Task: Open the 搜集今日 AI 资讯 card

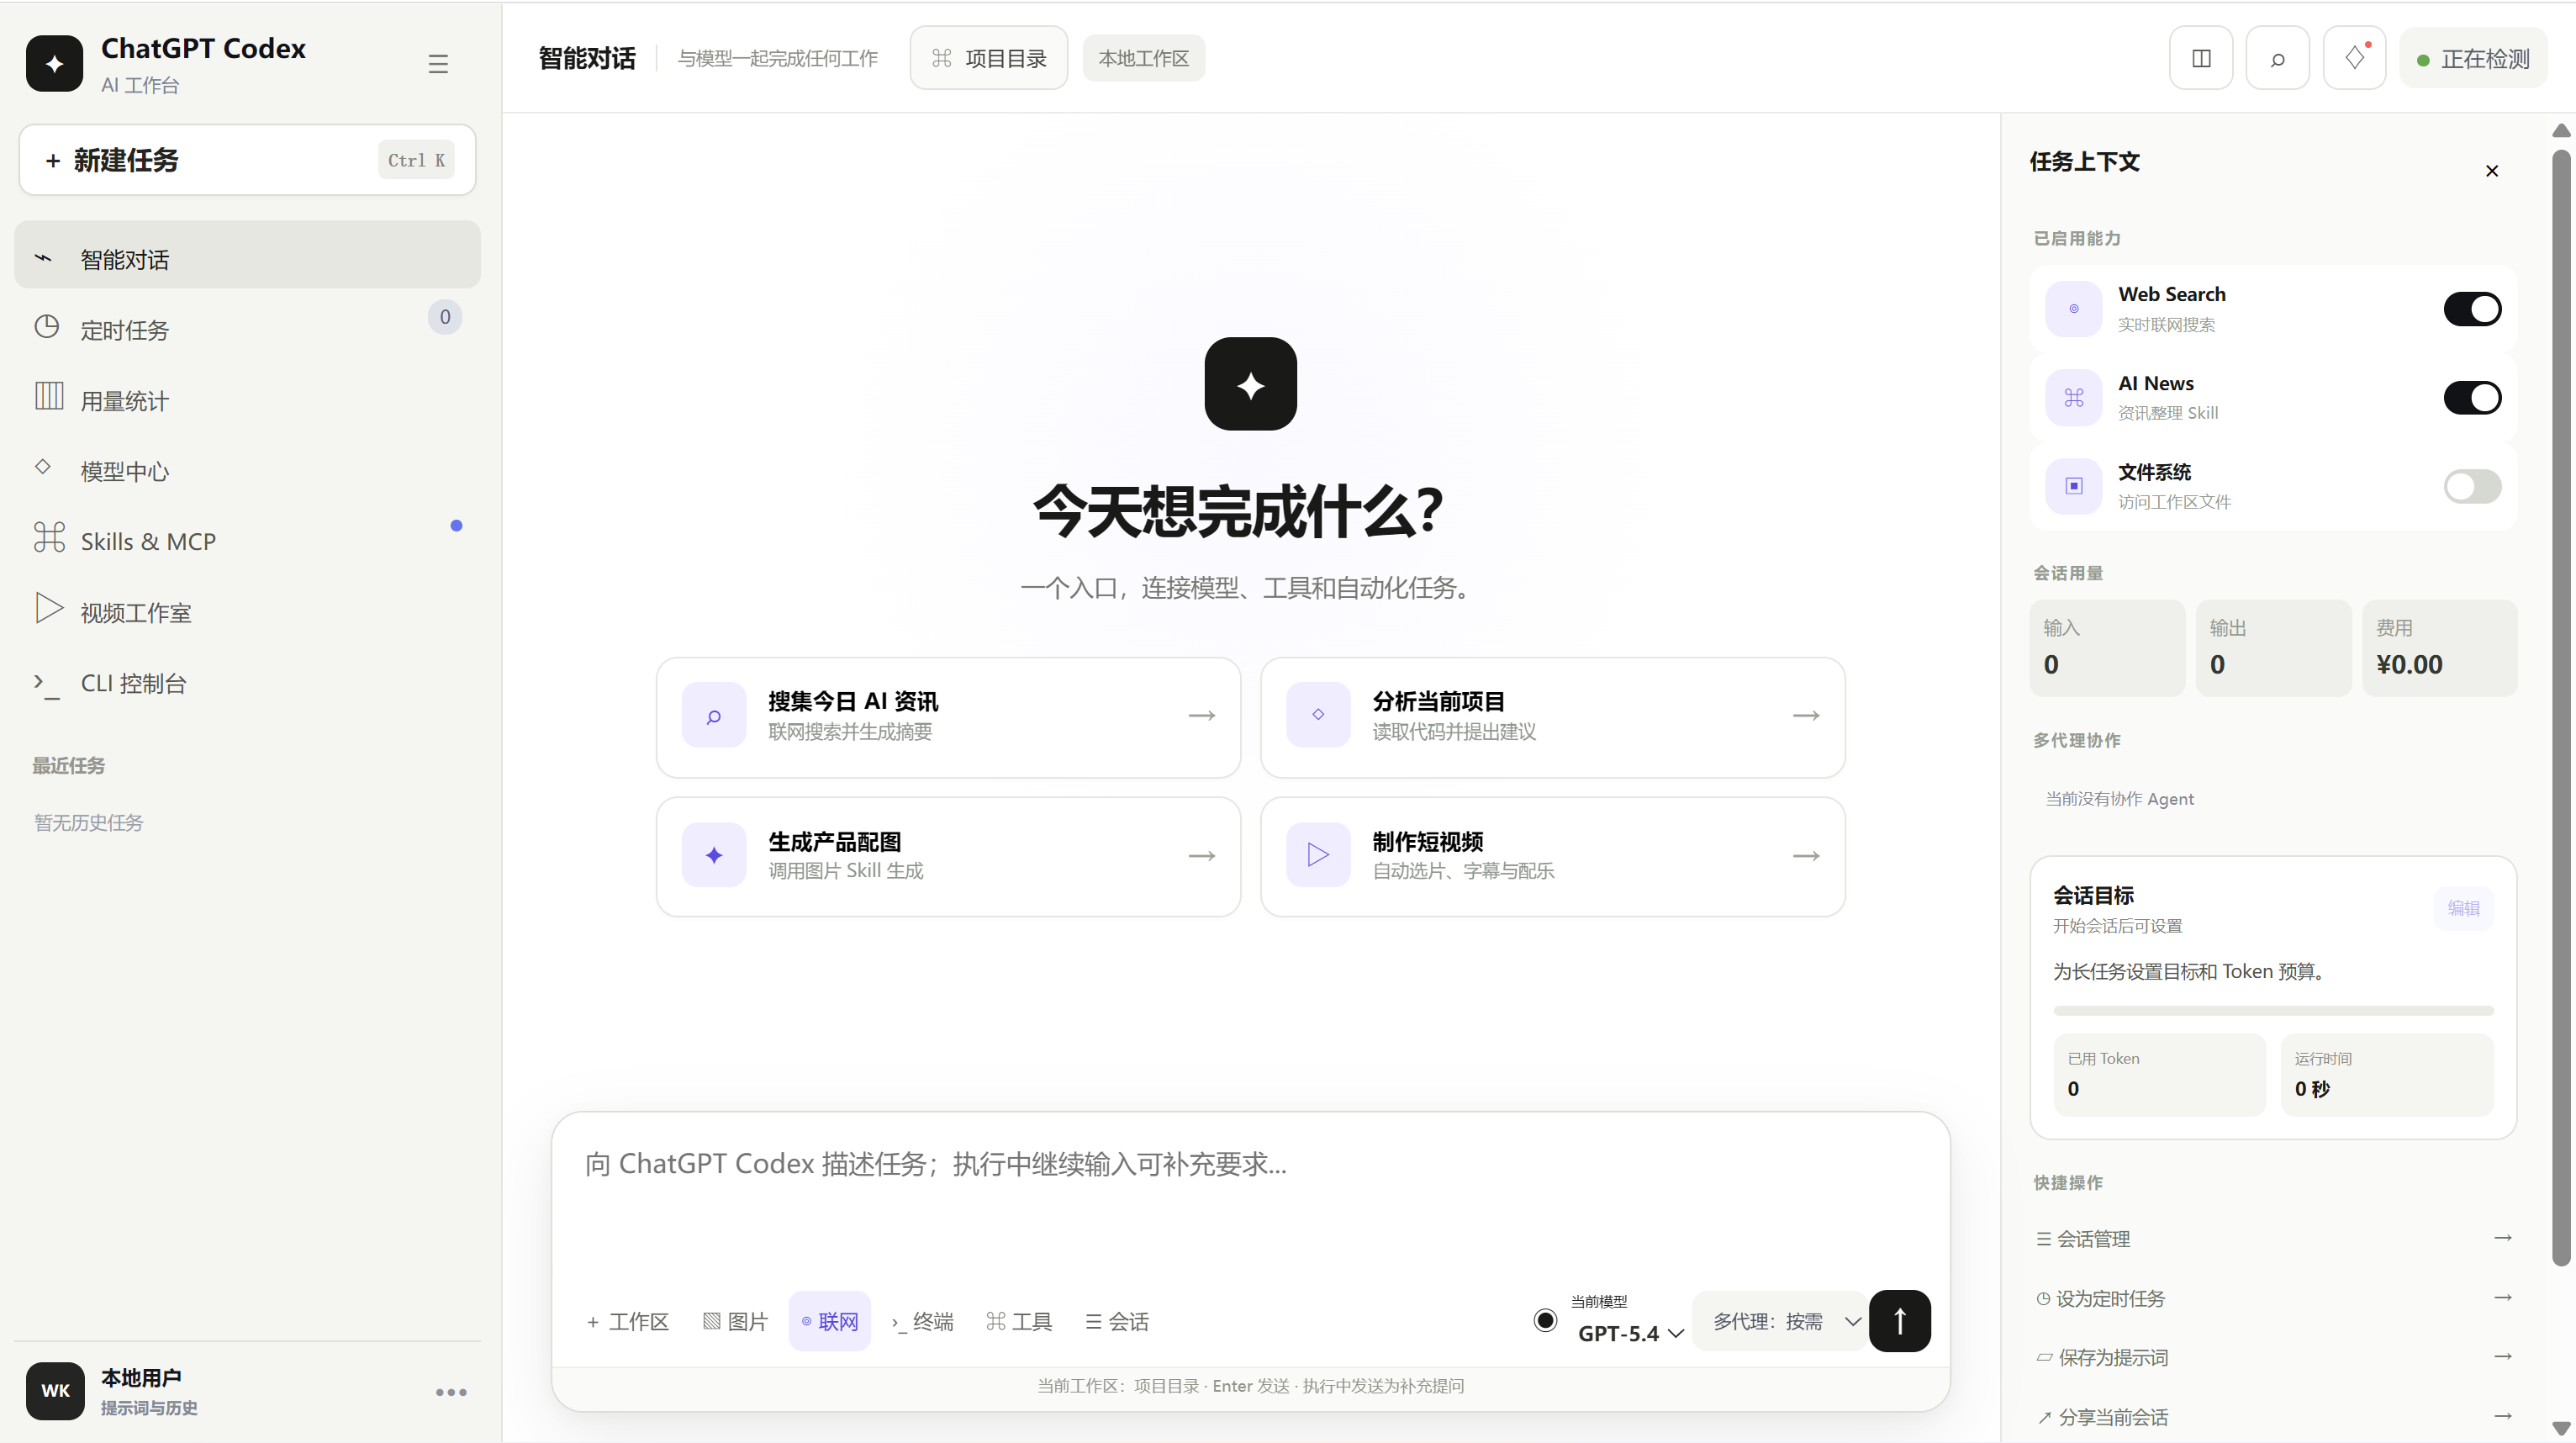Action: pos(948,716)
